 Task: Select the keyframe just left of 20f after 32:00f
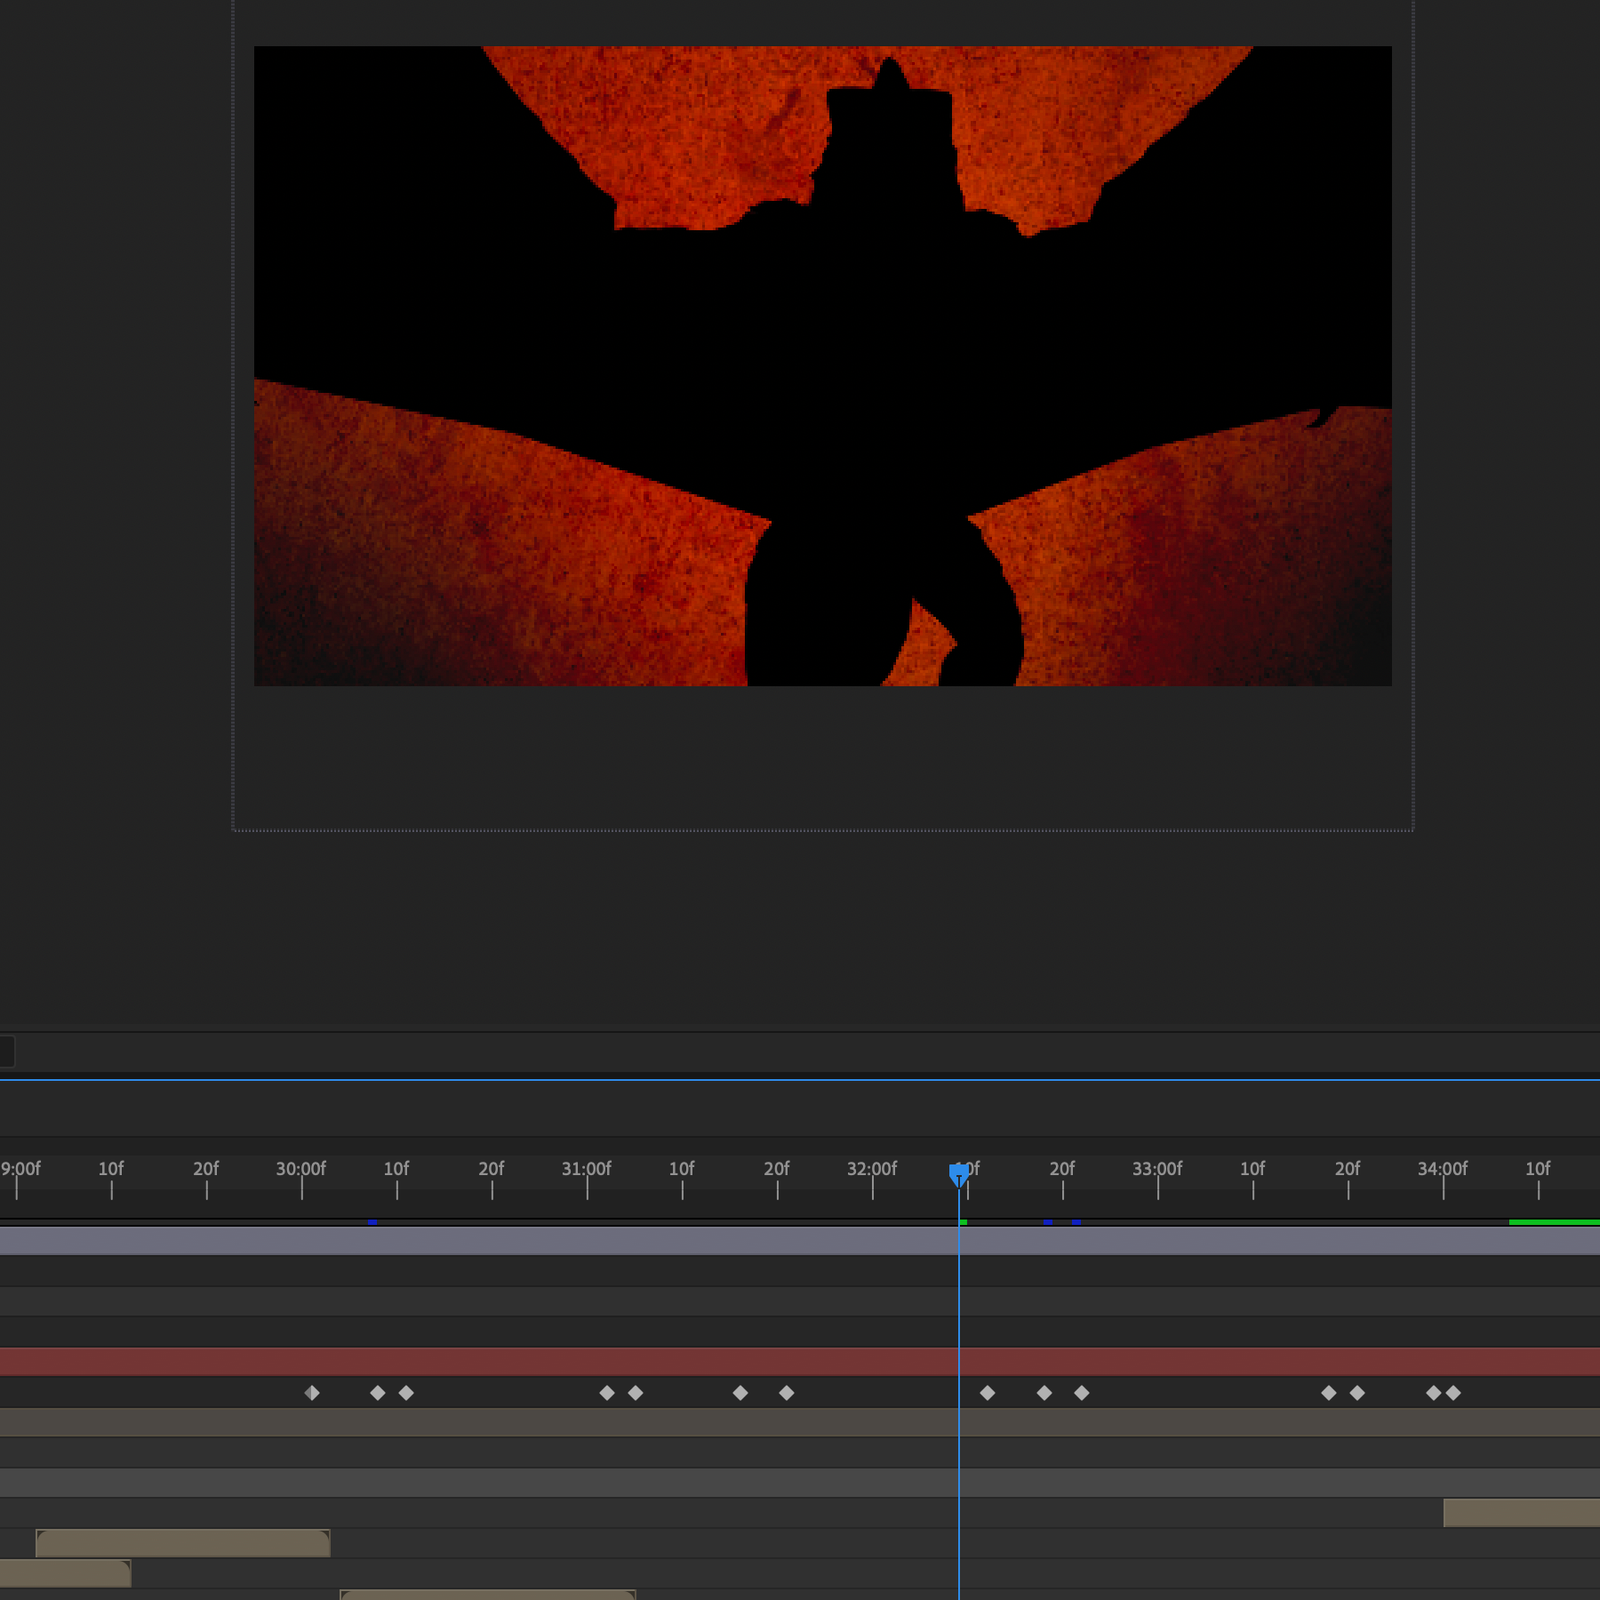coord(1044,1393)
